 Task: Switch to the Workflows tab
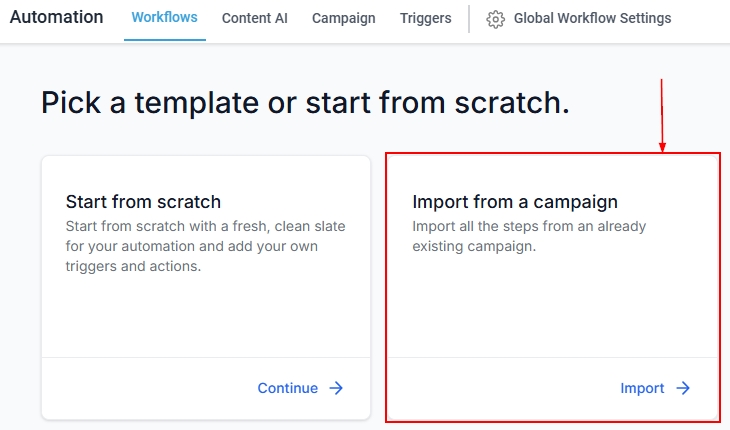[164, 18]
